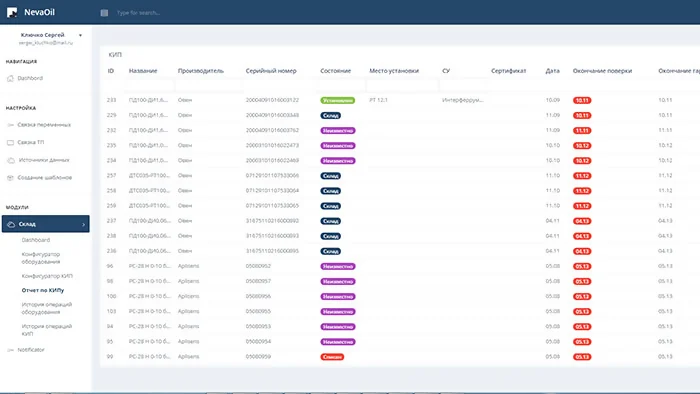Click icon next to Связка ТП
The width and height of the screenshot is (700, 394).
point(10,143)
